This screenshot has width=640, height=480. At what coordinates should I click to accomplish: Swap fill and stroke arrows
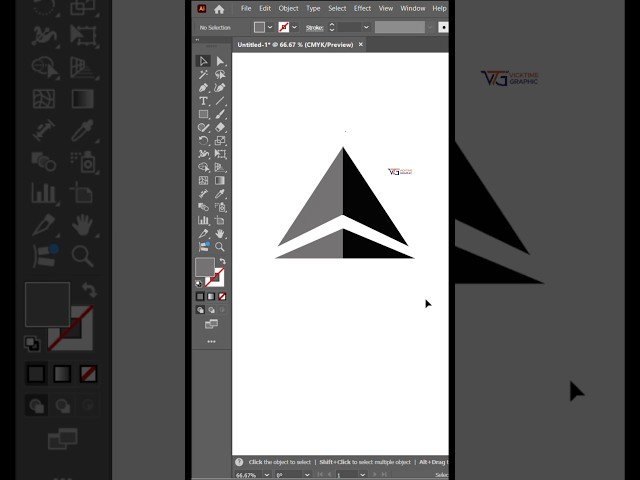[222, 261]
